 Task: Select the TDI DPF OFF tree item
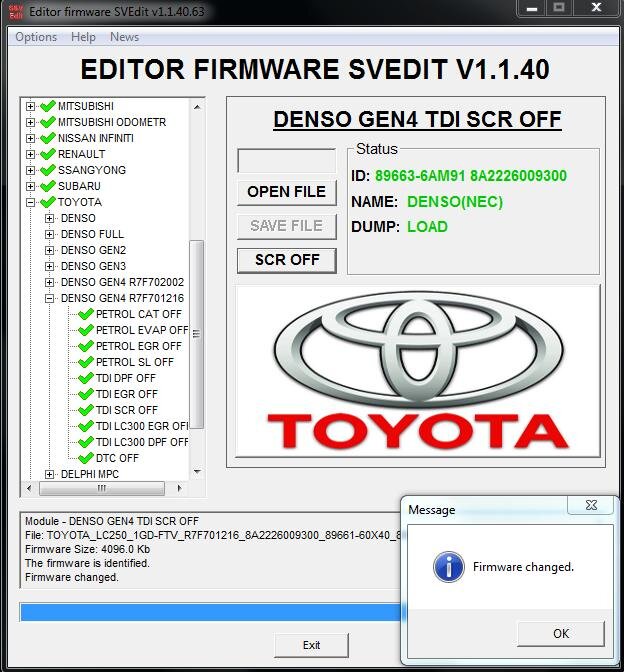(126, 378)
